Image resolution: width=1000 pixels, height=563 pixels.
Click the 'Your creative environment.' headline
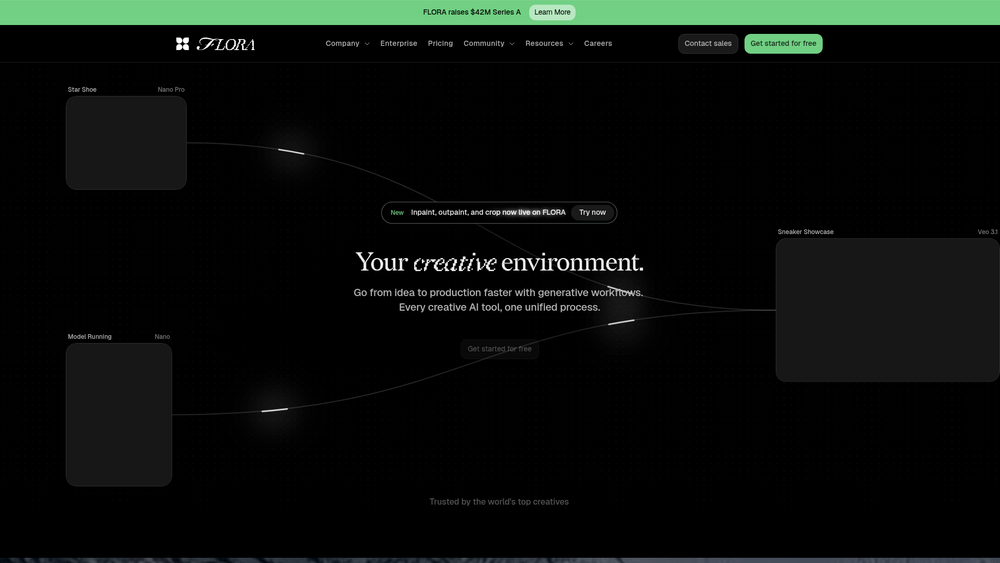click(x=499, y=262)
